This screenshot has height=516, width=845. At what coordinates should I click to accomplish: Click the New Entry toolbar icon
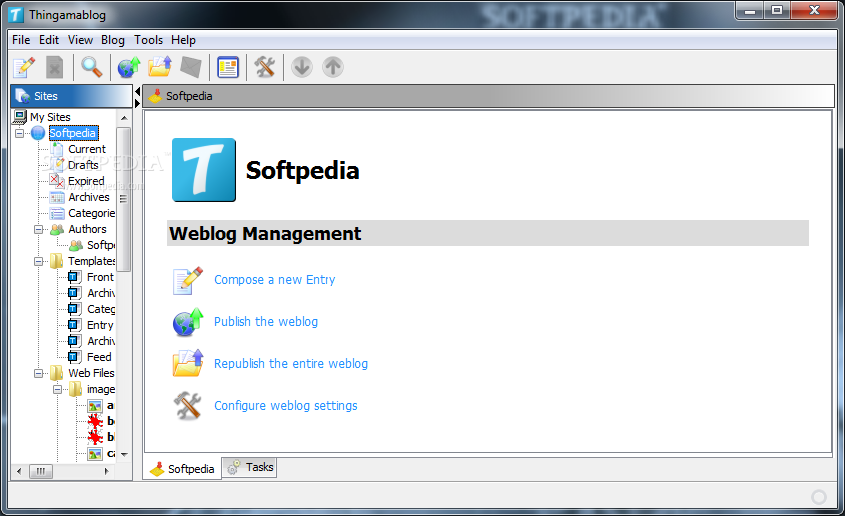tap(24, 67)
